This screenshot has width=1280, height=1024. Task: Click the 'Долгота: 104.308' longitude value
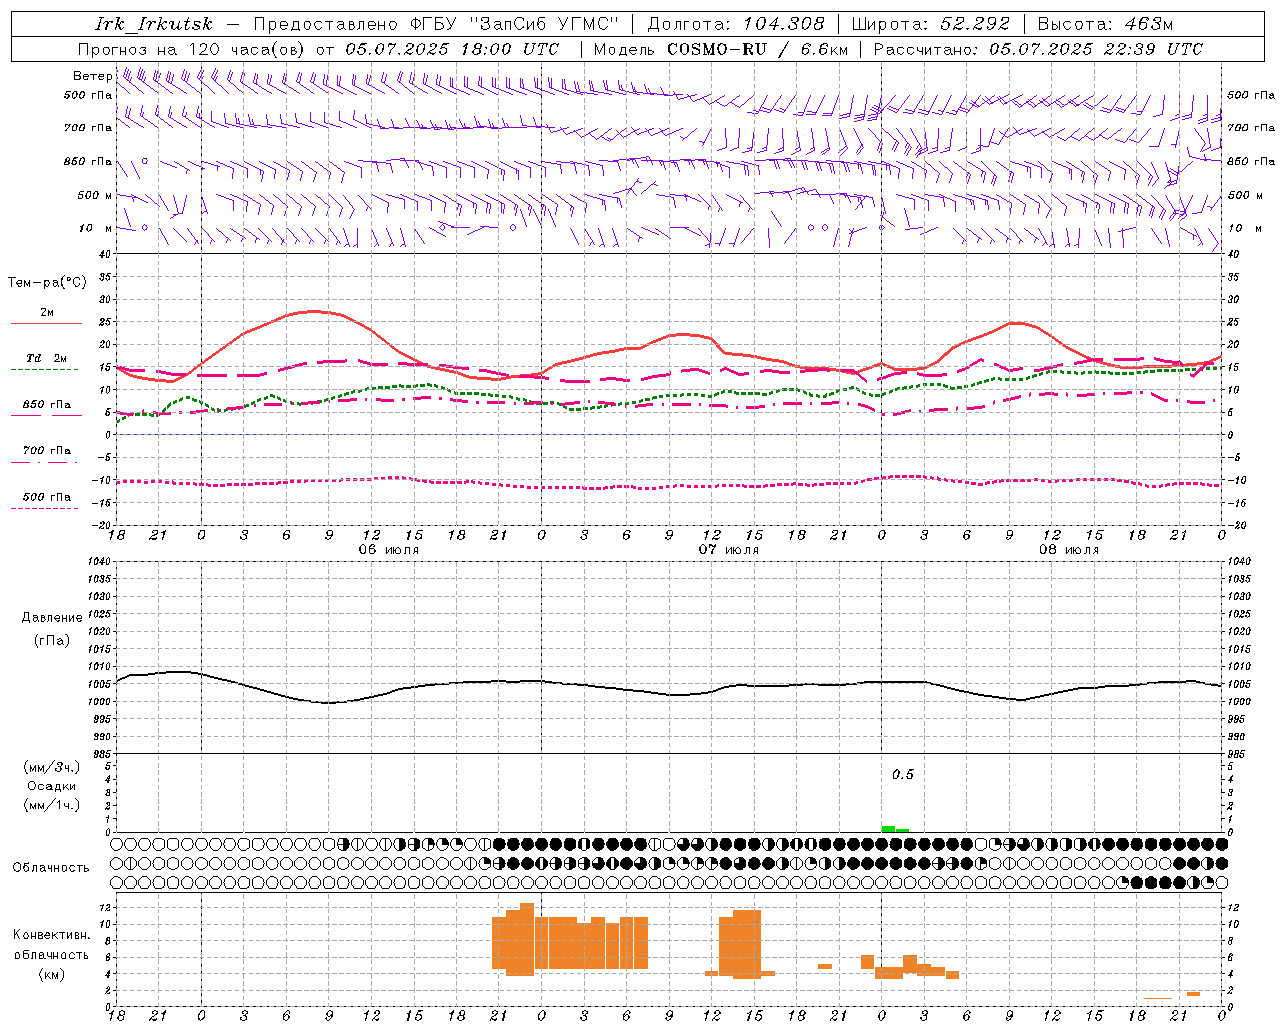[x=736, y=24]
